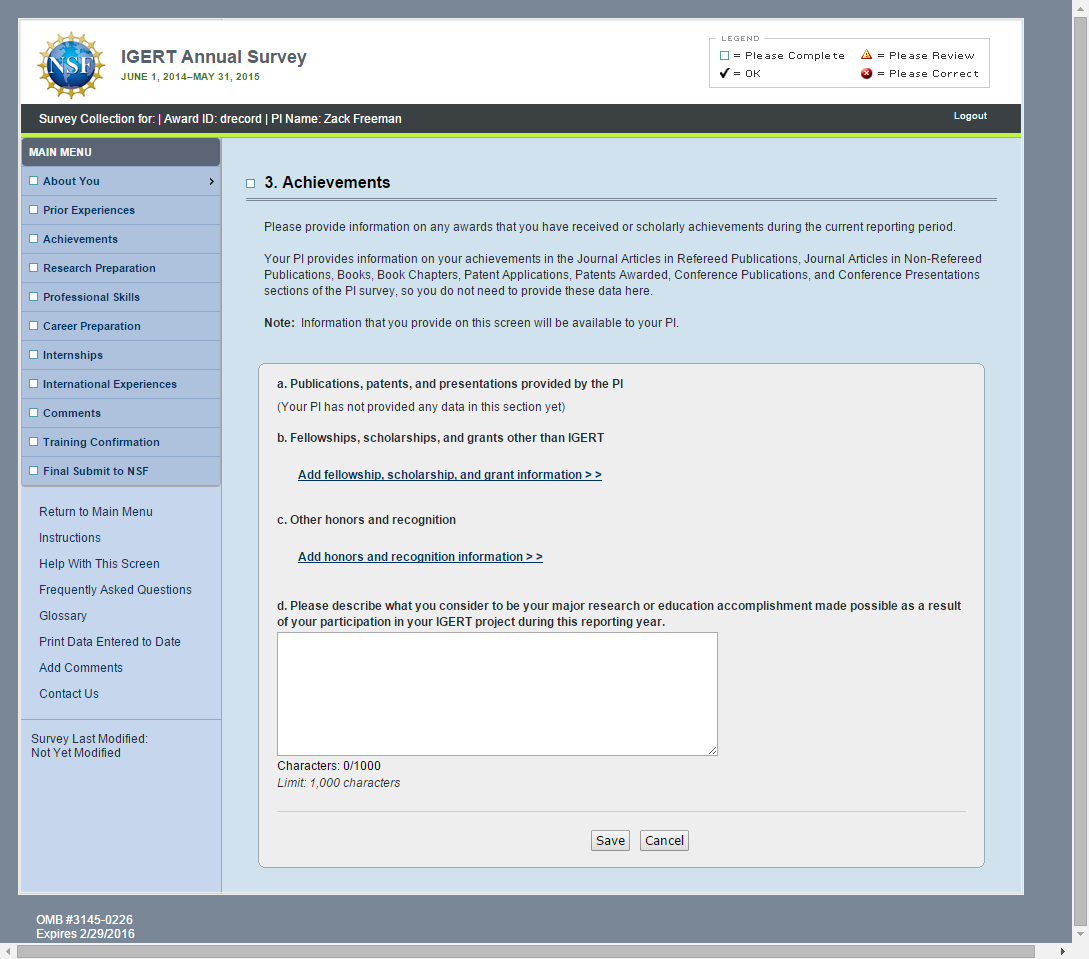
Task: Click the MAIN MENU header
Action: [121, 152]
